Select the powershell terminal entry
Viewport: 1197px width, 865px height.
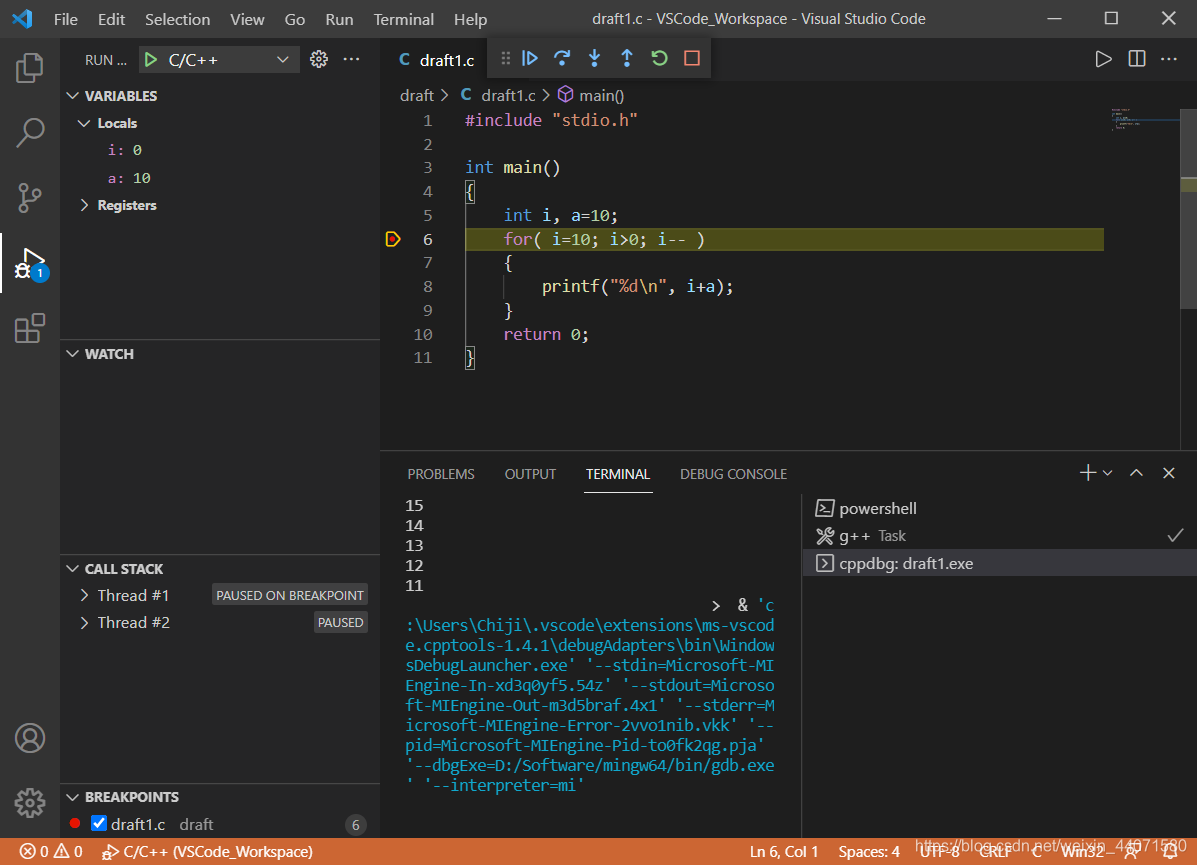point(999,508)
